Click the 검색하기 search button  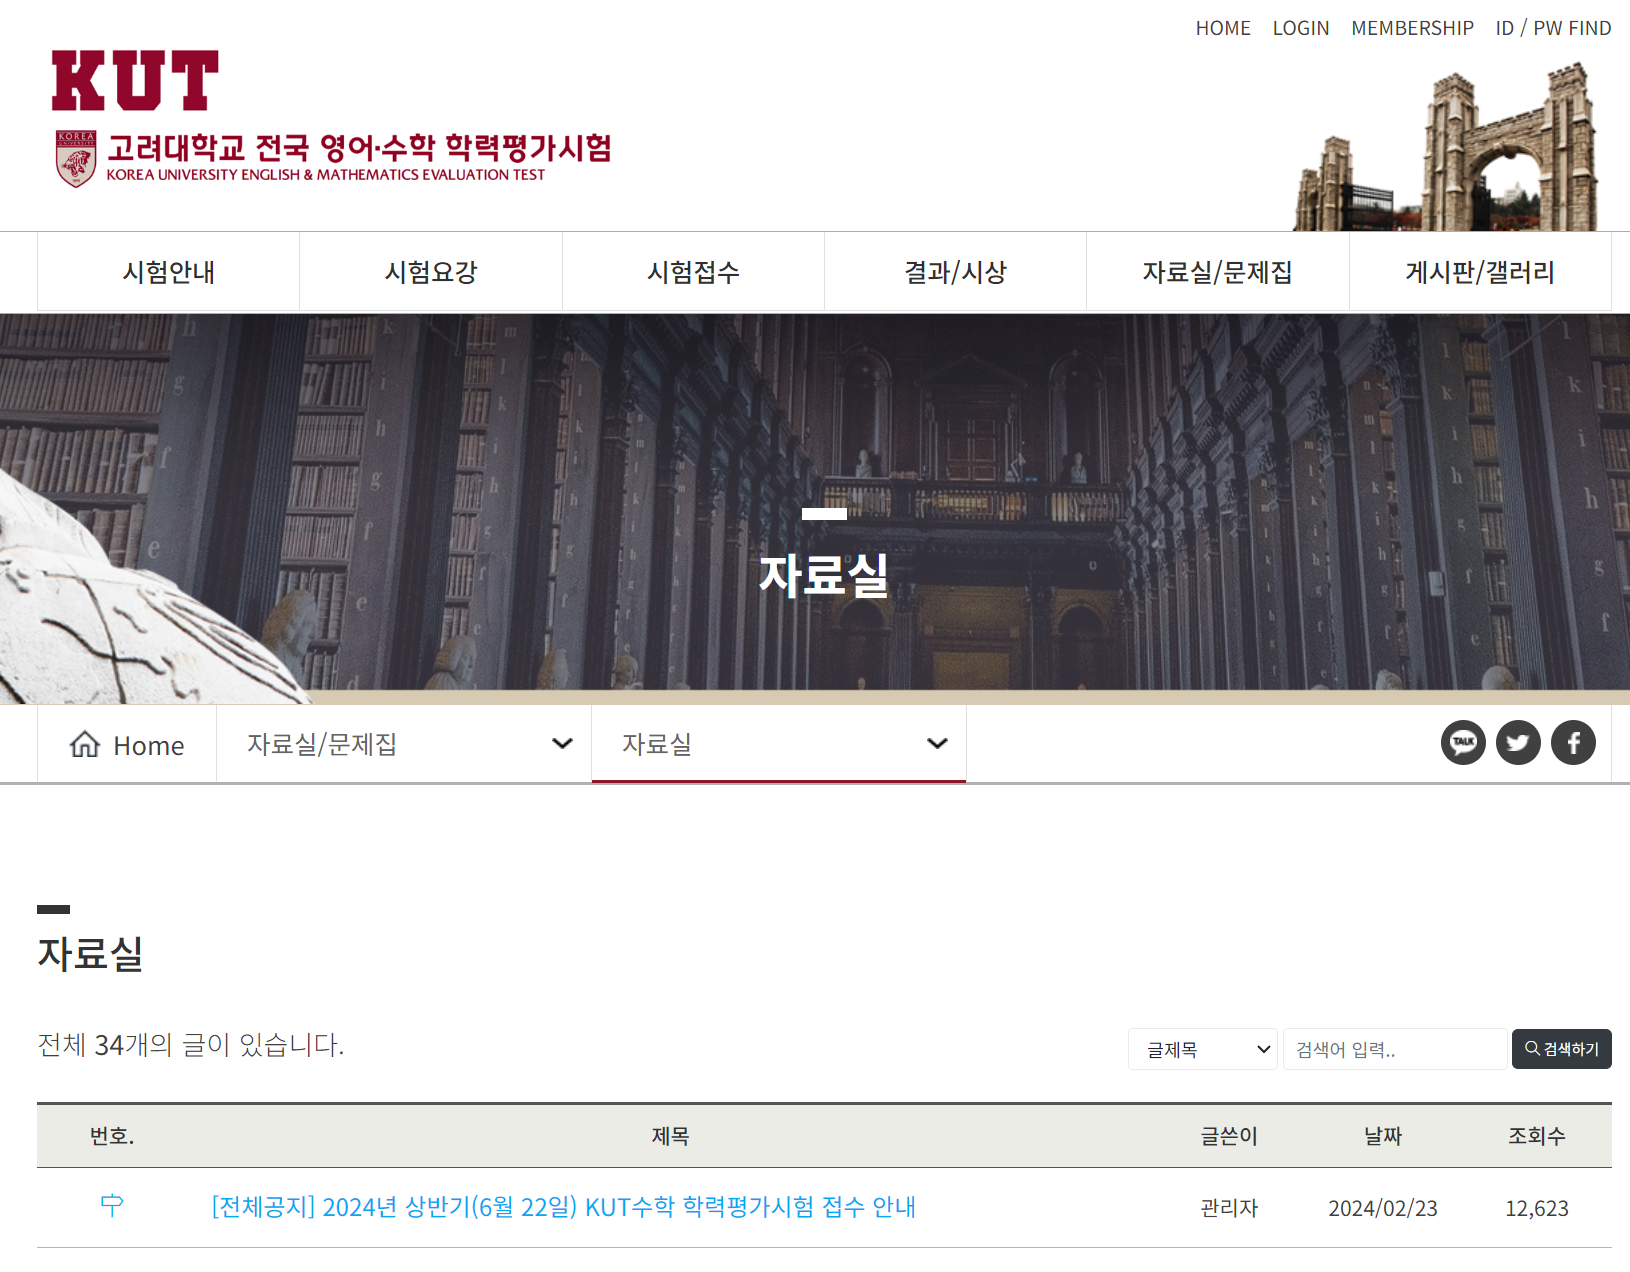point(1562,1049)
